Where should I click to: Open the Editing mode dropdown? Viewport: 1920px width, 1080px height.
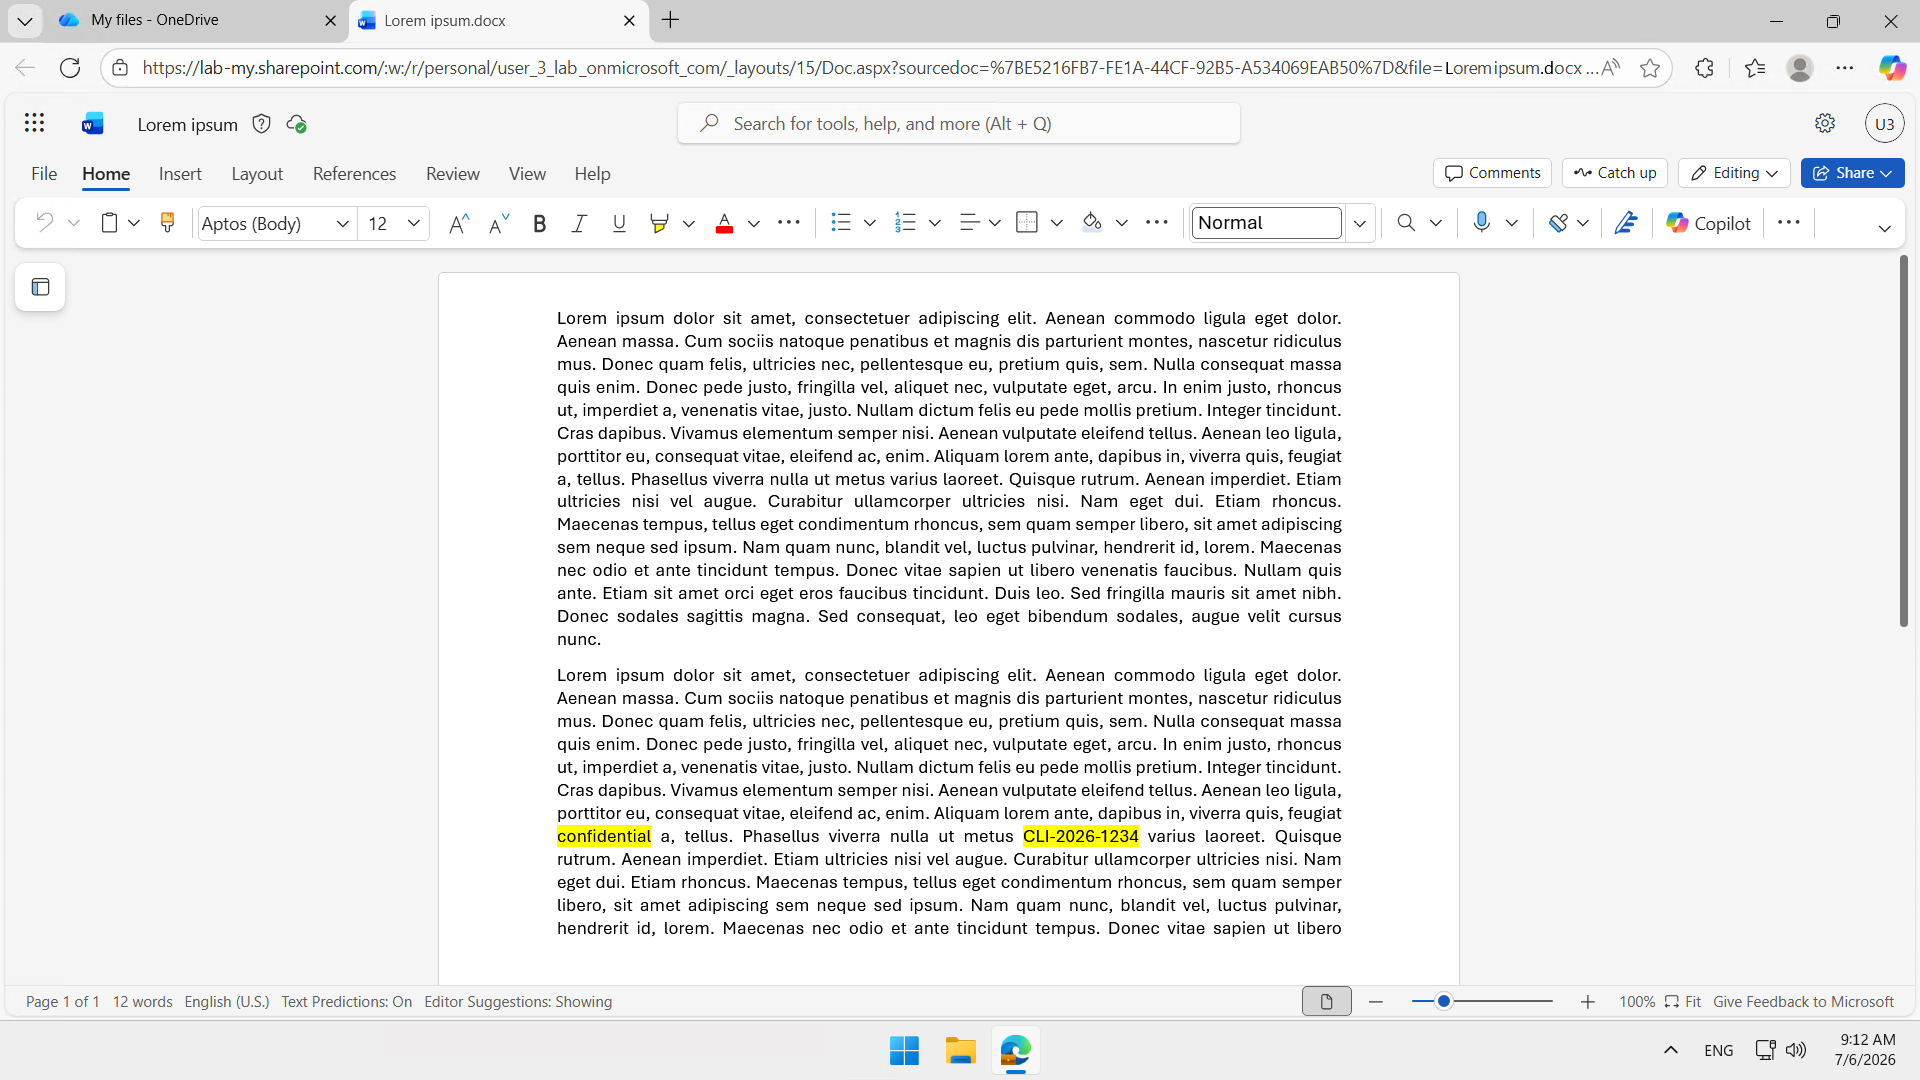pos(1734,173)
